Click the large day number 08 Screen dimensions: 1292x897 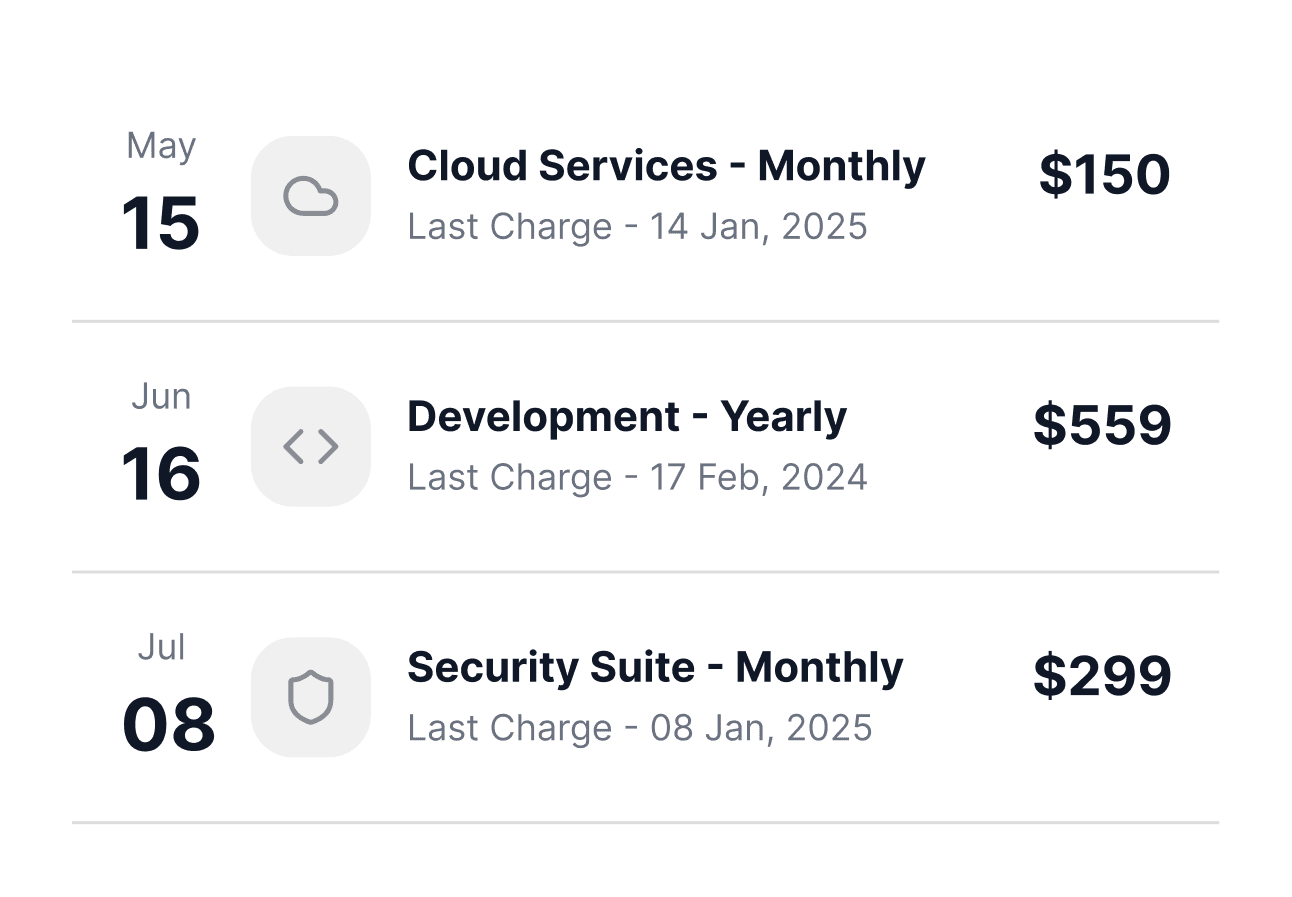[x=168, y=725]
